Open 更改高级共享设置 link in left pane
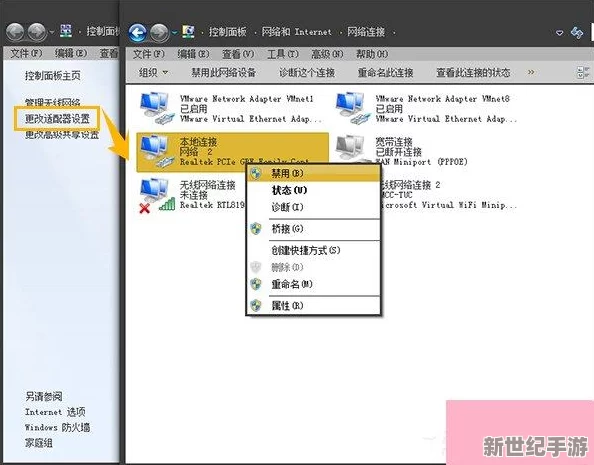Viewport: 594px width, 465px height. tap(62, 135)
